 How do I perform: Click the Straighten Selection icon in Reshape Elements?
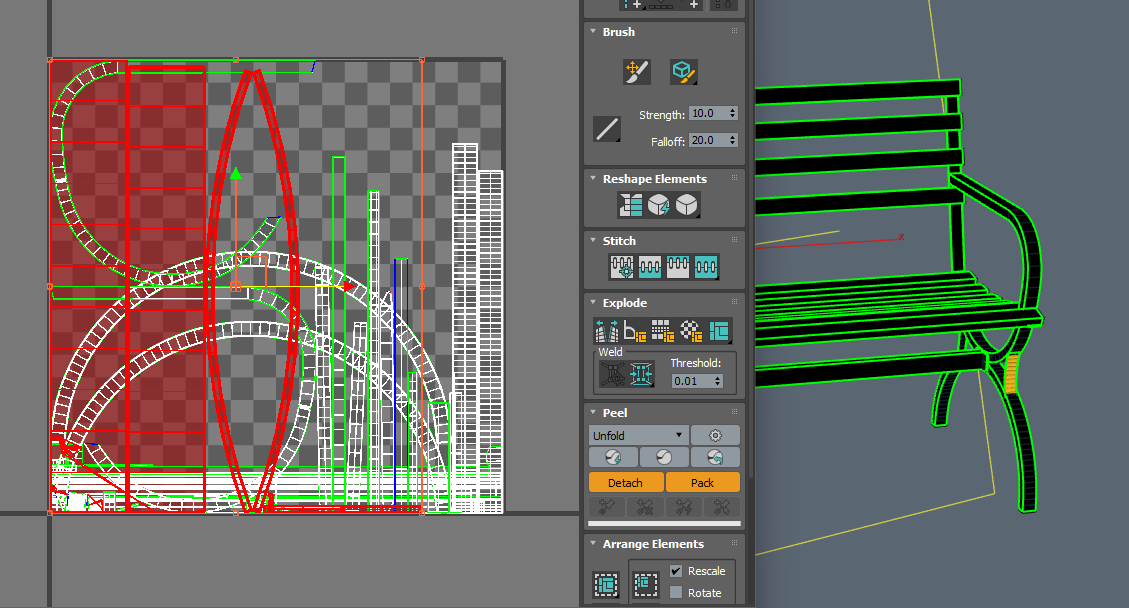pos(631,206)
